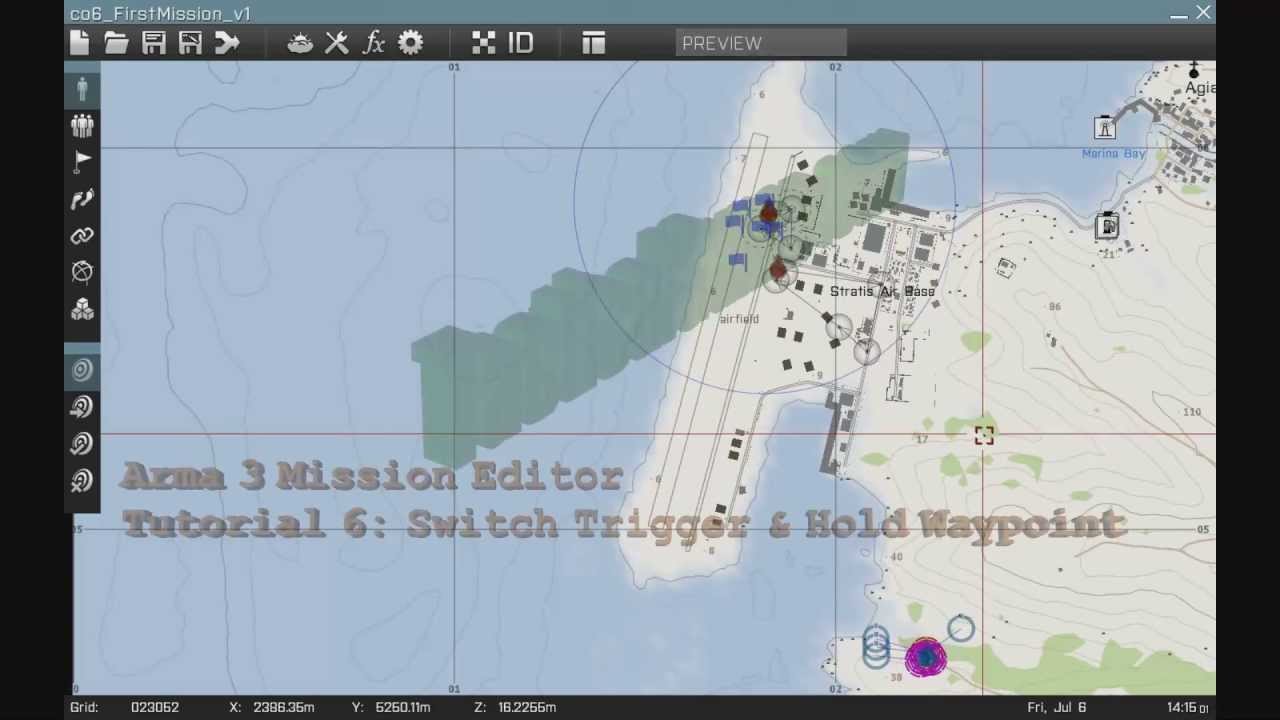Image resolution: width=1280 pixels, height=720 pixels.
Task: Select the Waypoints footprints mode
Action: pyautogui.click(x=82, y=199)
